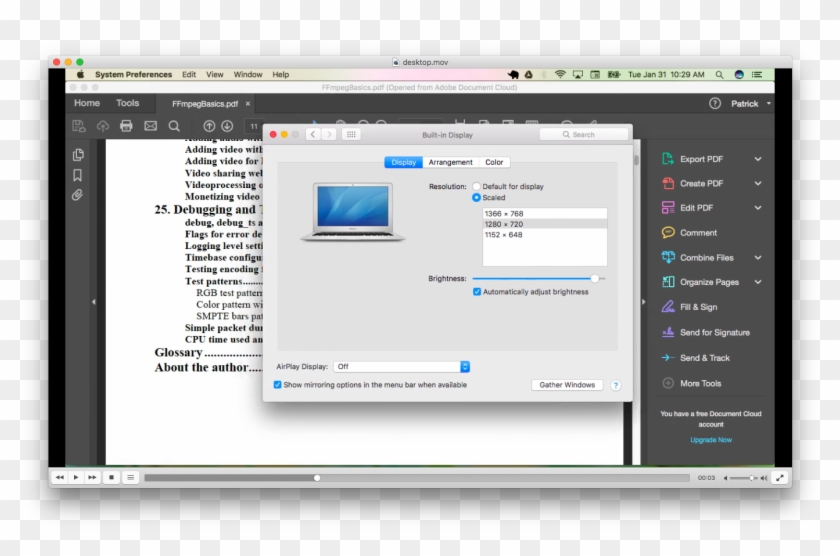Click the Send for Signature icon

[668, 332]
